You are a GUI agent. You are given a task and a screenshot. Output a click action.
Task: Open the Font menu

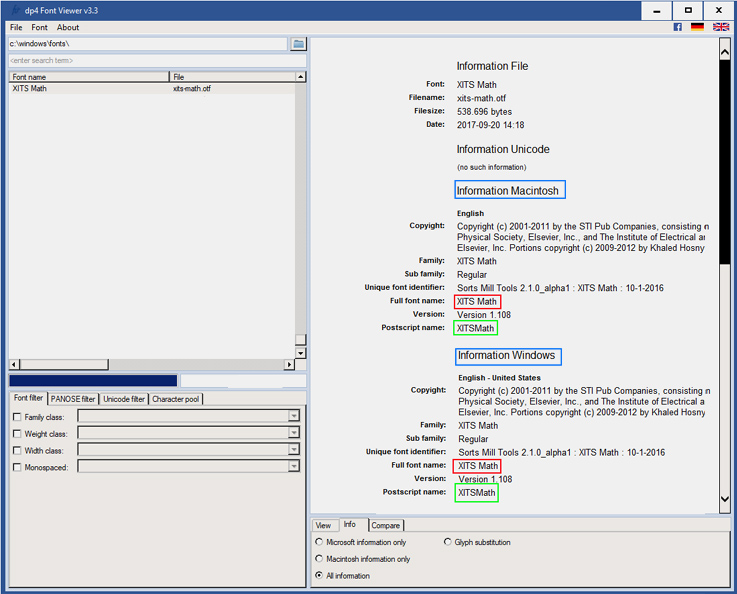pos(39,27)
